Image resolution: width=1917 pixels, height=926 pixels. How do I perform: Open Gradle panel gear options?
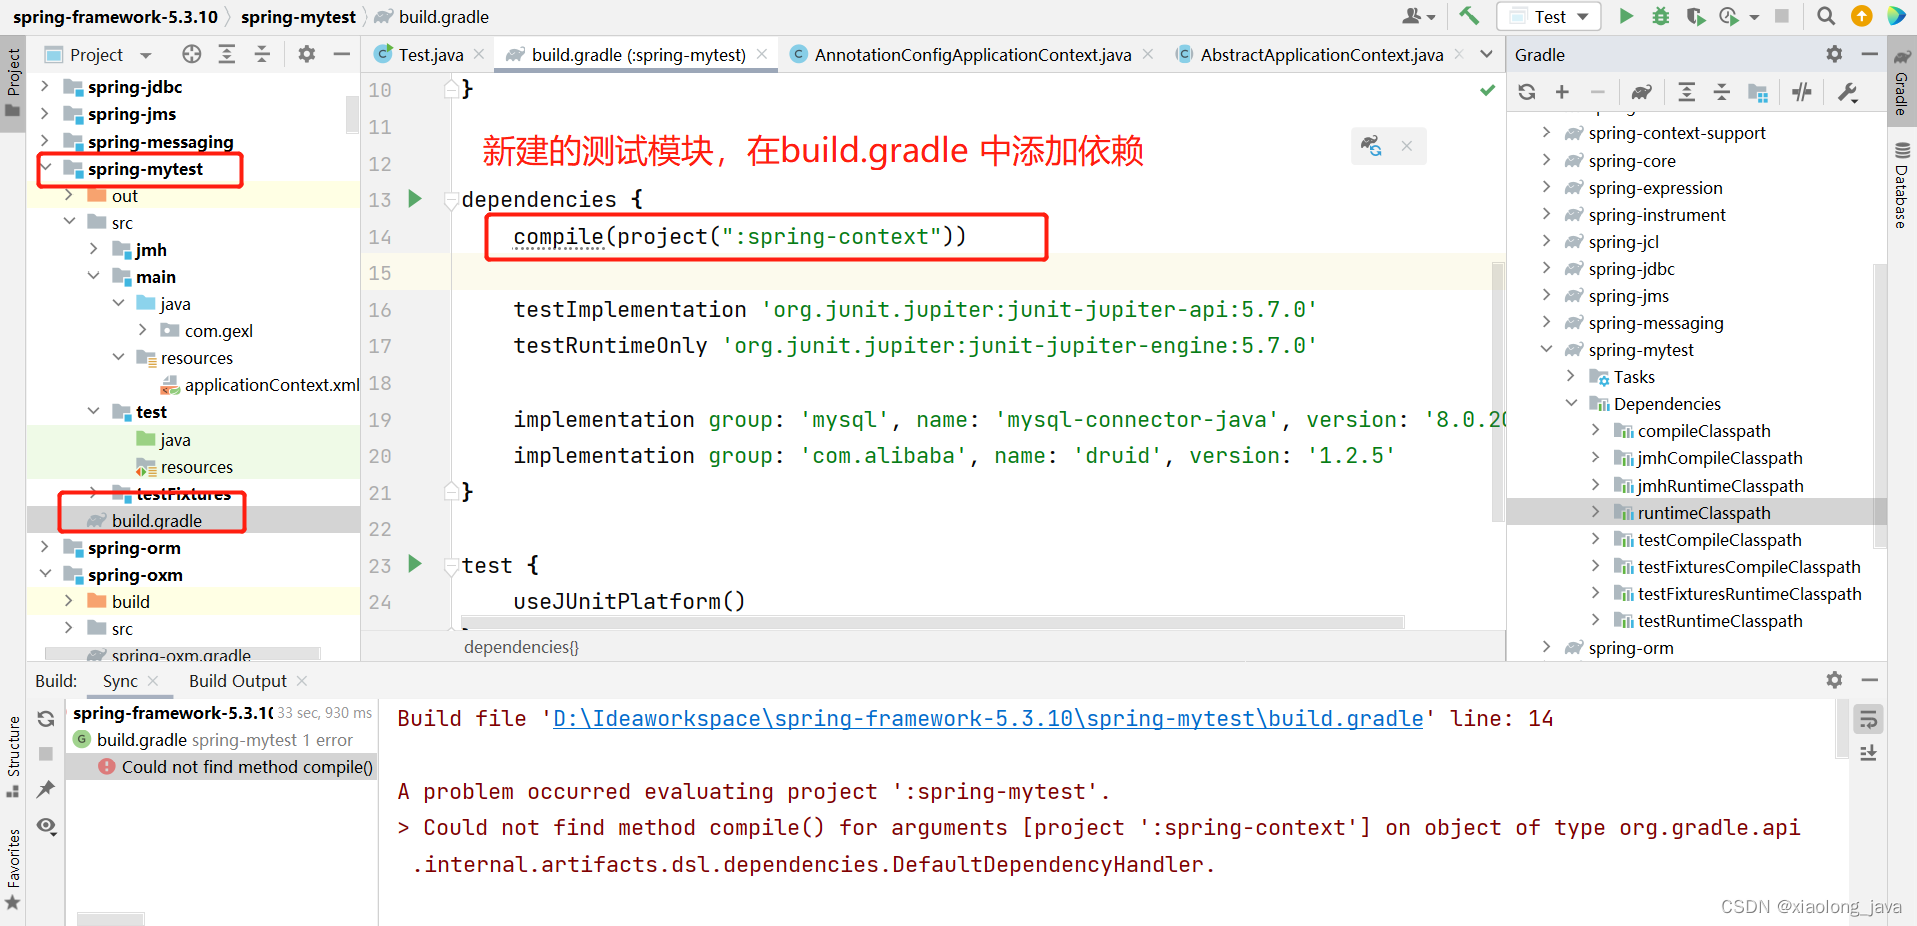coord(1834,54)
